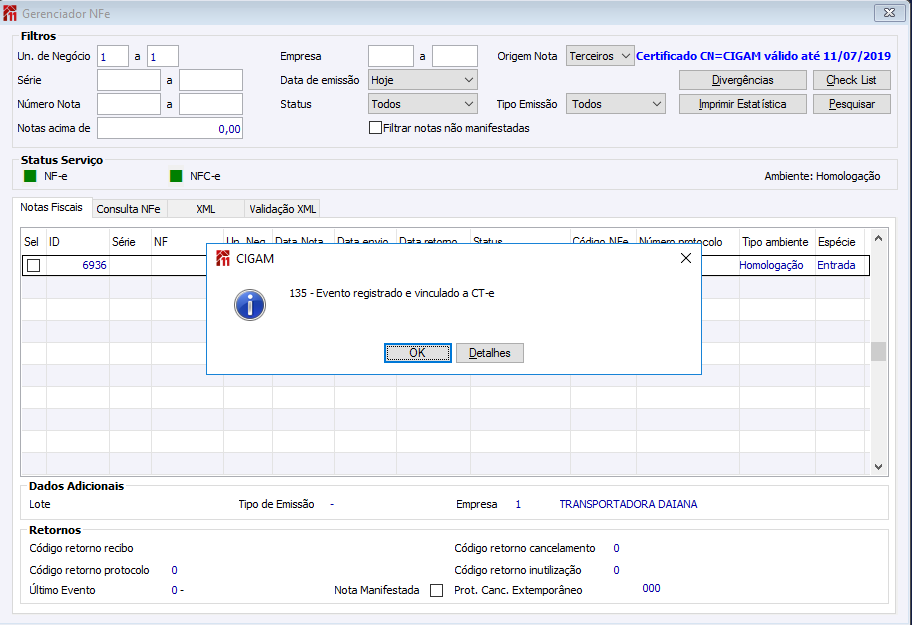Click the NF column header
The width and height of the screenshot is (912, 625).
tap(187, 242)
